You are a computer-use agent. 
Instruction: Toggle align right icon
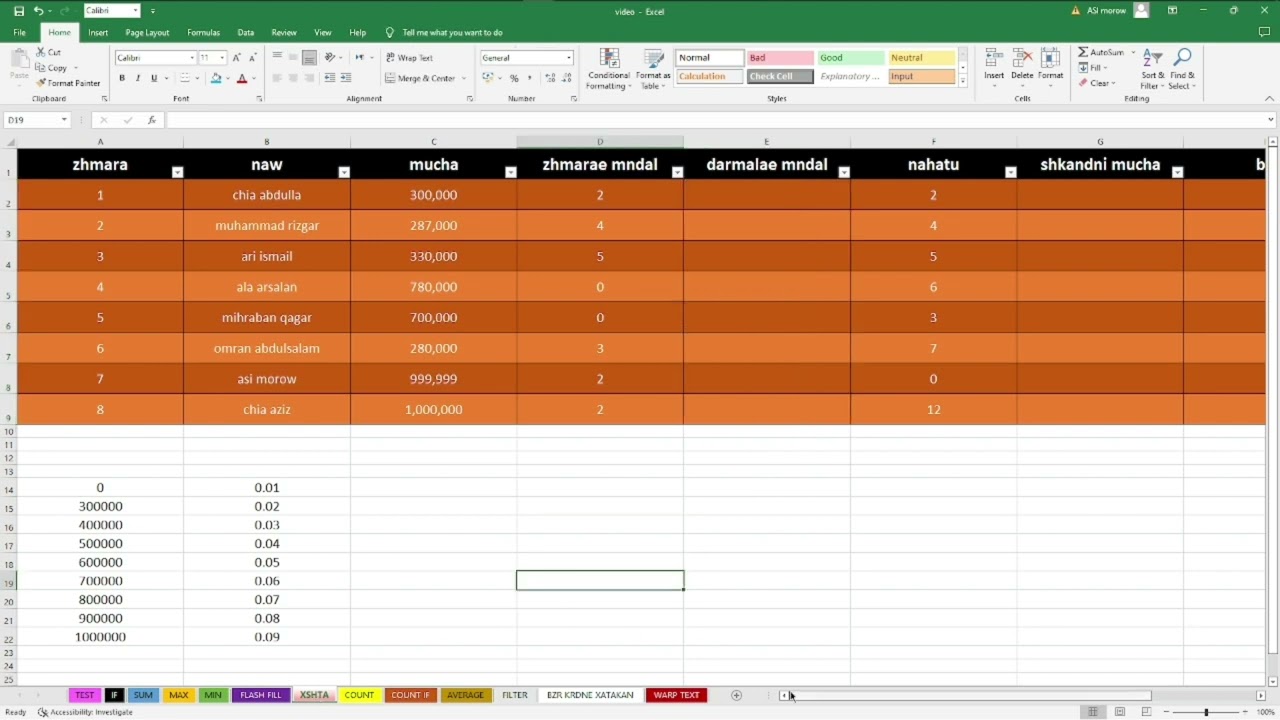(x=309, y=78)
